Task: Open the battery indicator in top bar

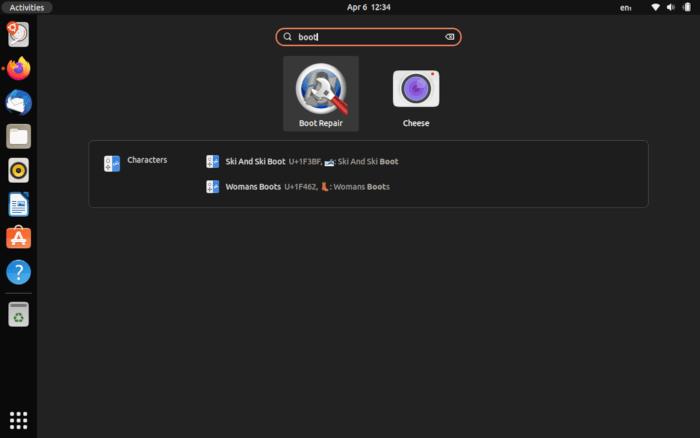Action: [x=687, y=7]
